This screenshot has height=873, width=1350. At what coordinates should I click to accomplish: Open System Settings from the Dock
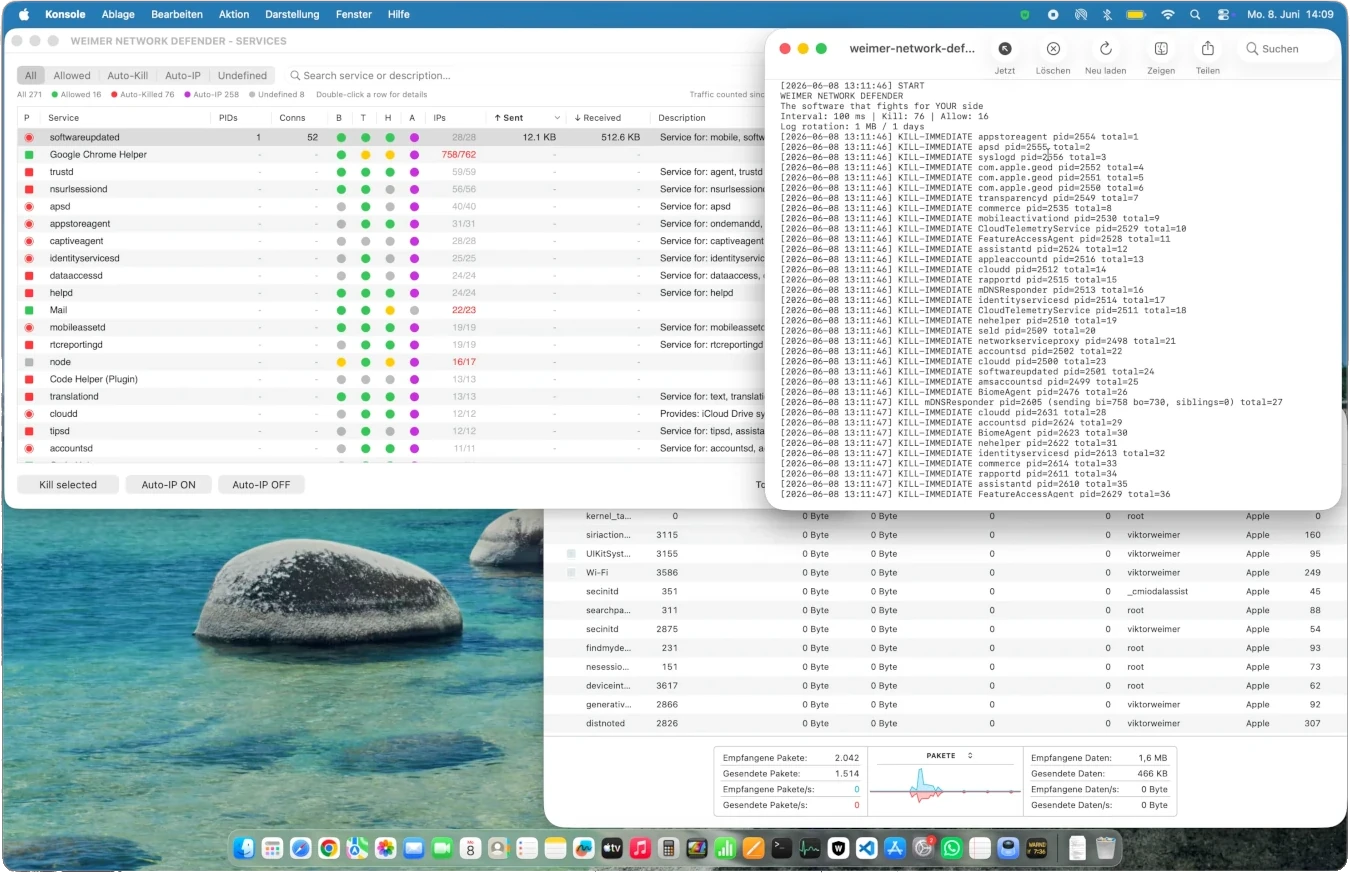tap(924, 848)
